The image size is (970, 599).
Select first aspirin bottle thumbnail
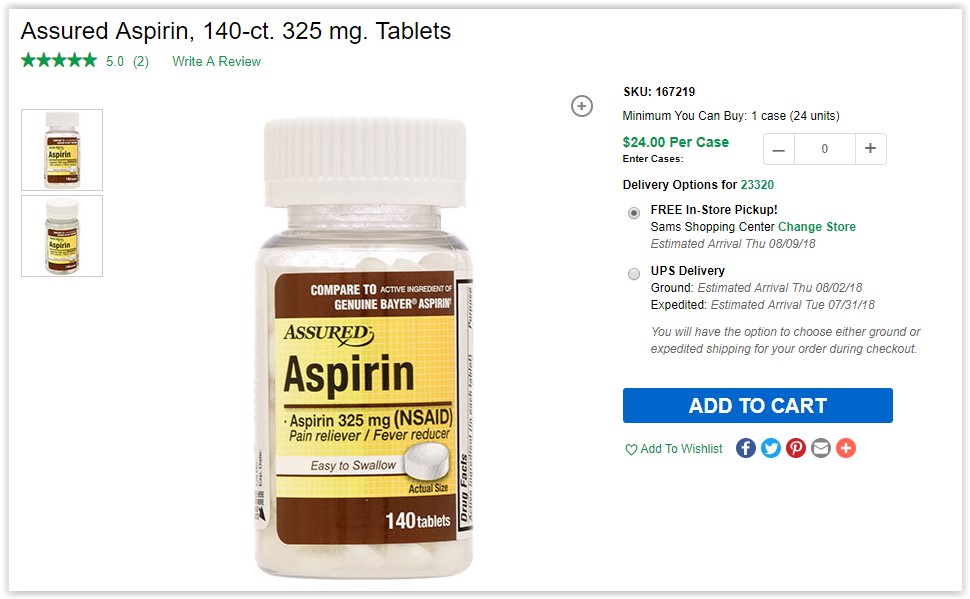pos(62,150)
